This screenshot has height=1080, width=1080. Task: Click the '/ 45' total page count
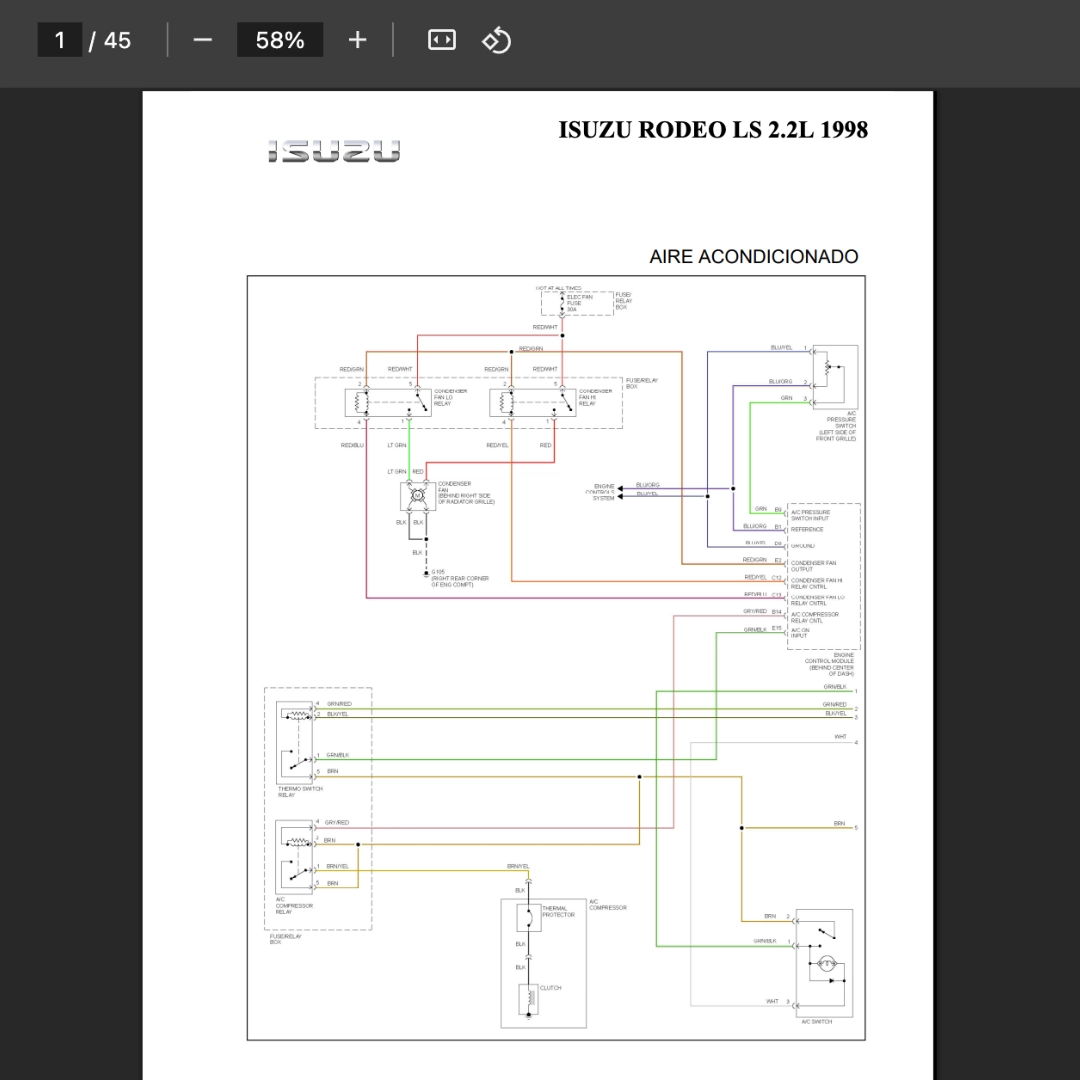pos(110,41)
